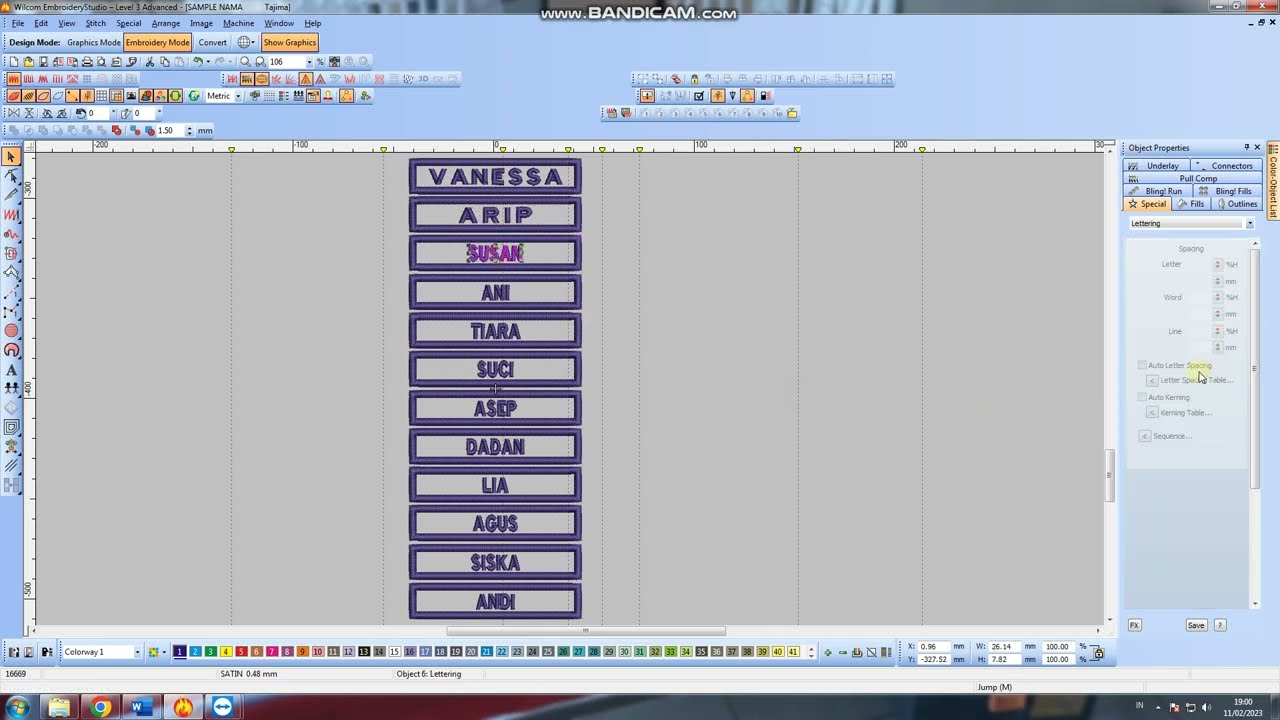This screenshot has width=1280, height=720.
Task: Click the color palette editor icon
Action: click(154, 652)
